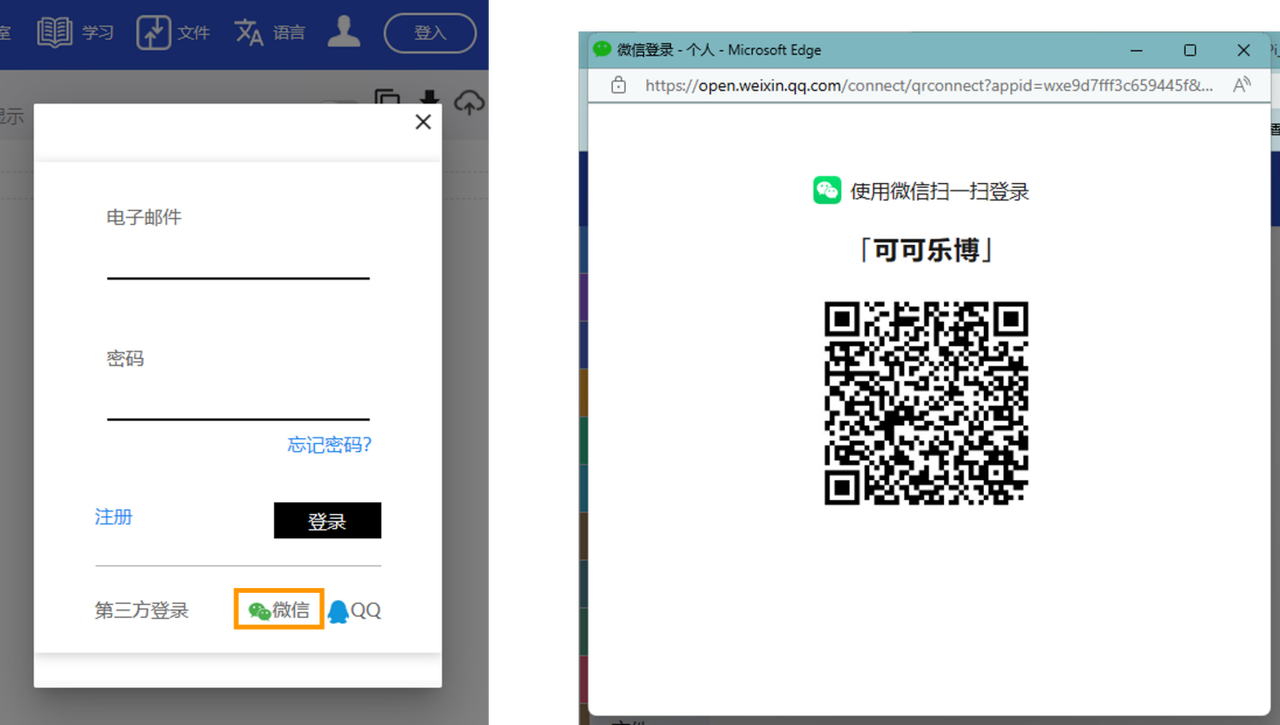Open the 文件 file menu
1280x725 pixels.
pos(173,32)
